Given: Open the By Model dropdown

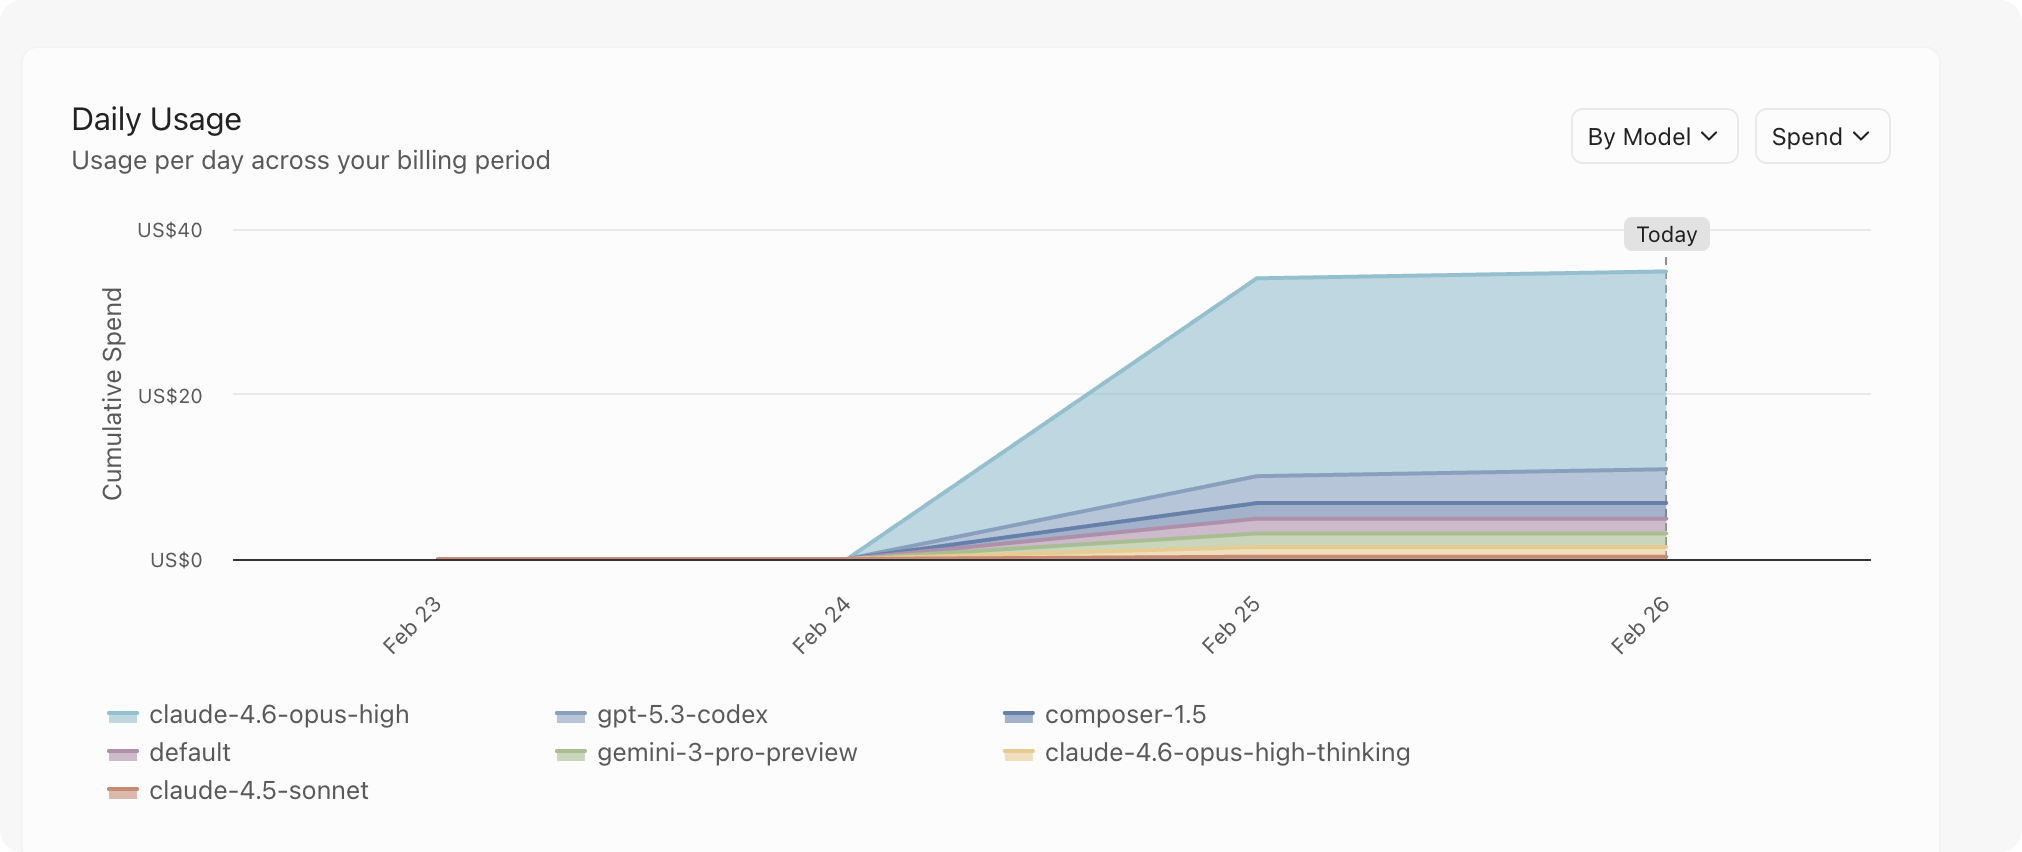Looking at the screenshot, I should click(1653, 137).
